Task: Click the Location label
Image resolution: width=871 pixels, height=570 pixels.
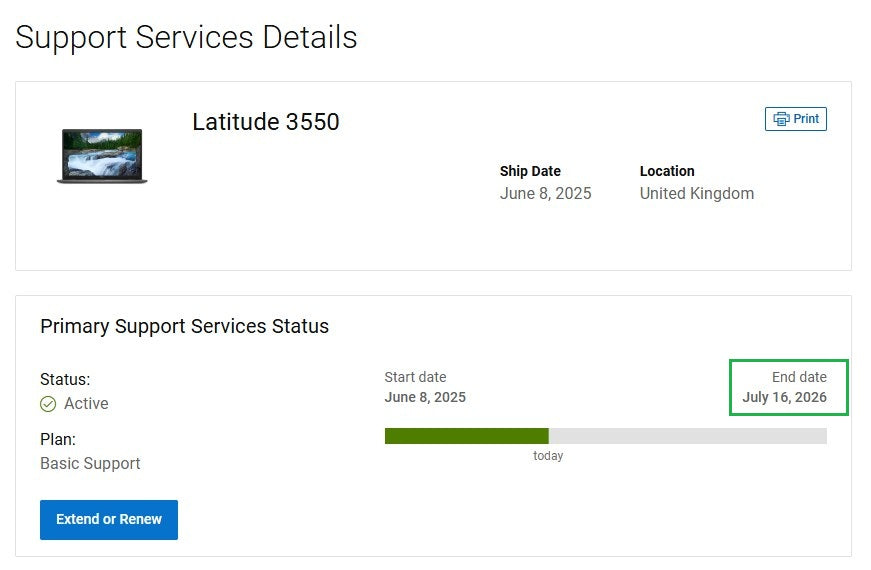Action: click(667, 171)
